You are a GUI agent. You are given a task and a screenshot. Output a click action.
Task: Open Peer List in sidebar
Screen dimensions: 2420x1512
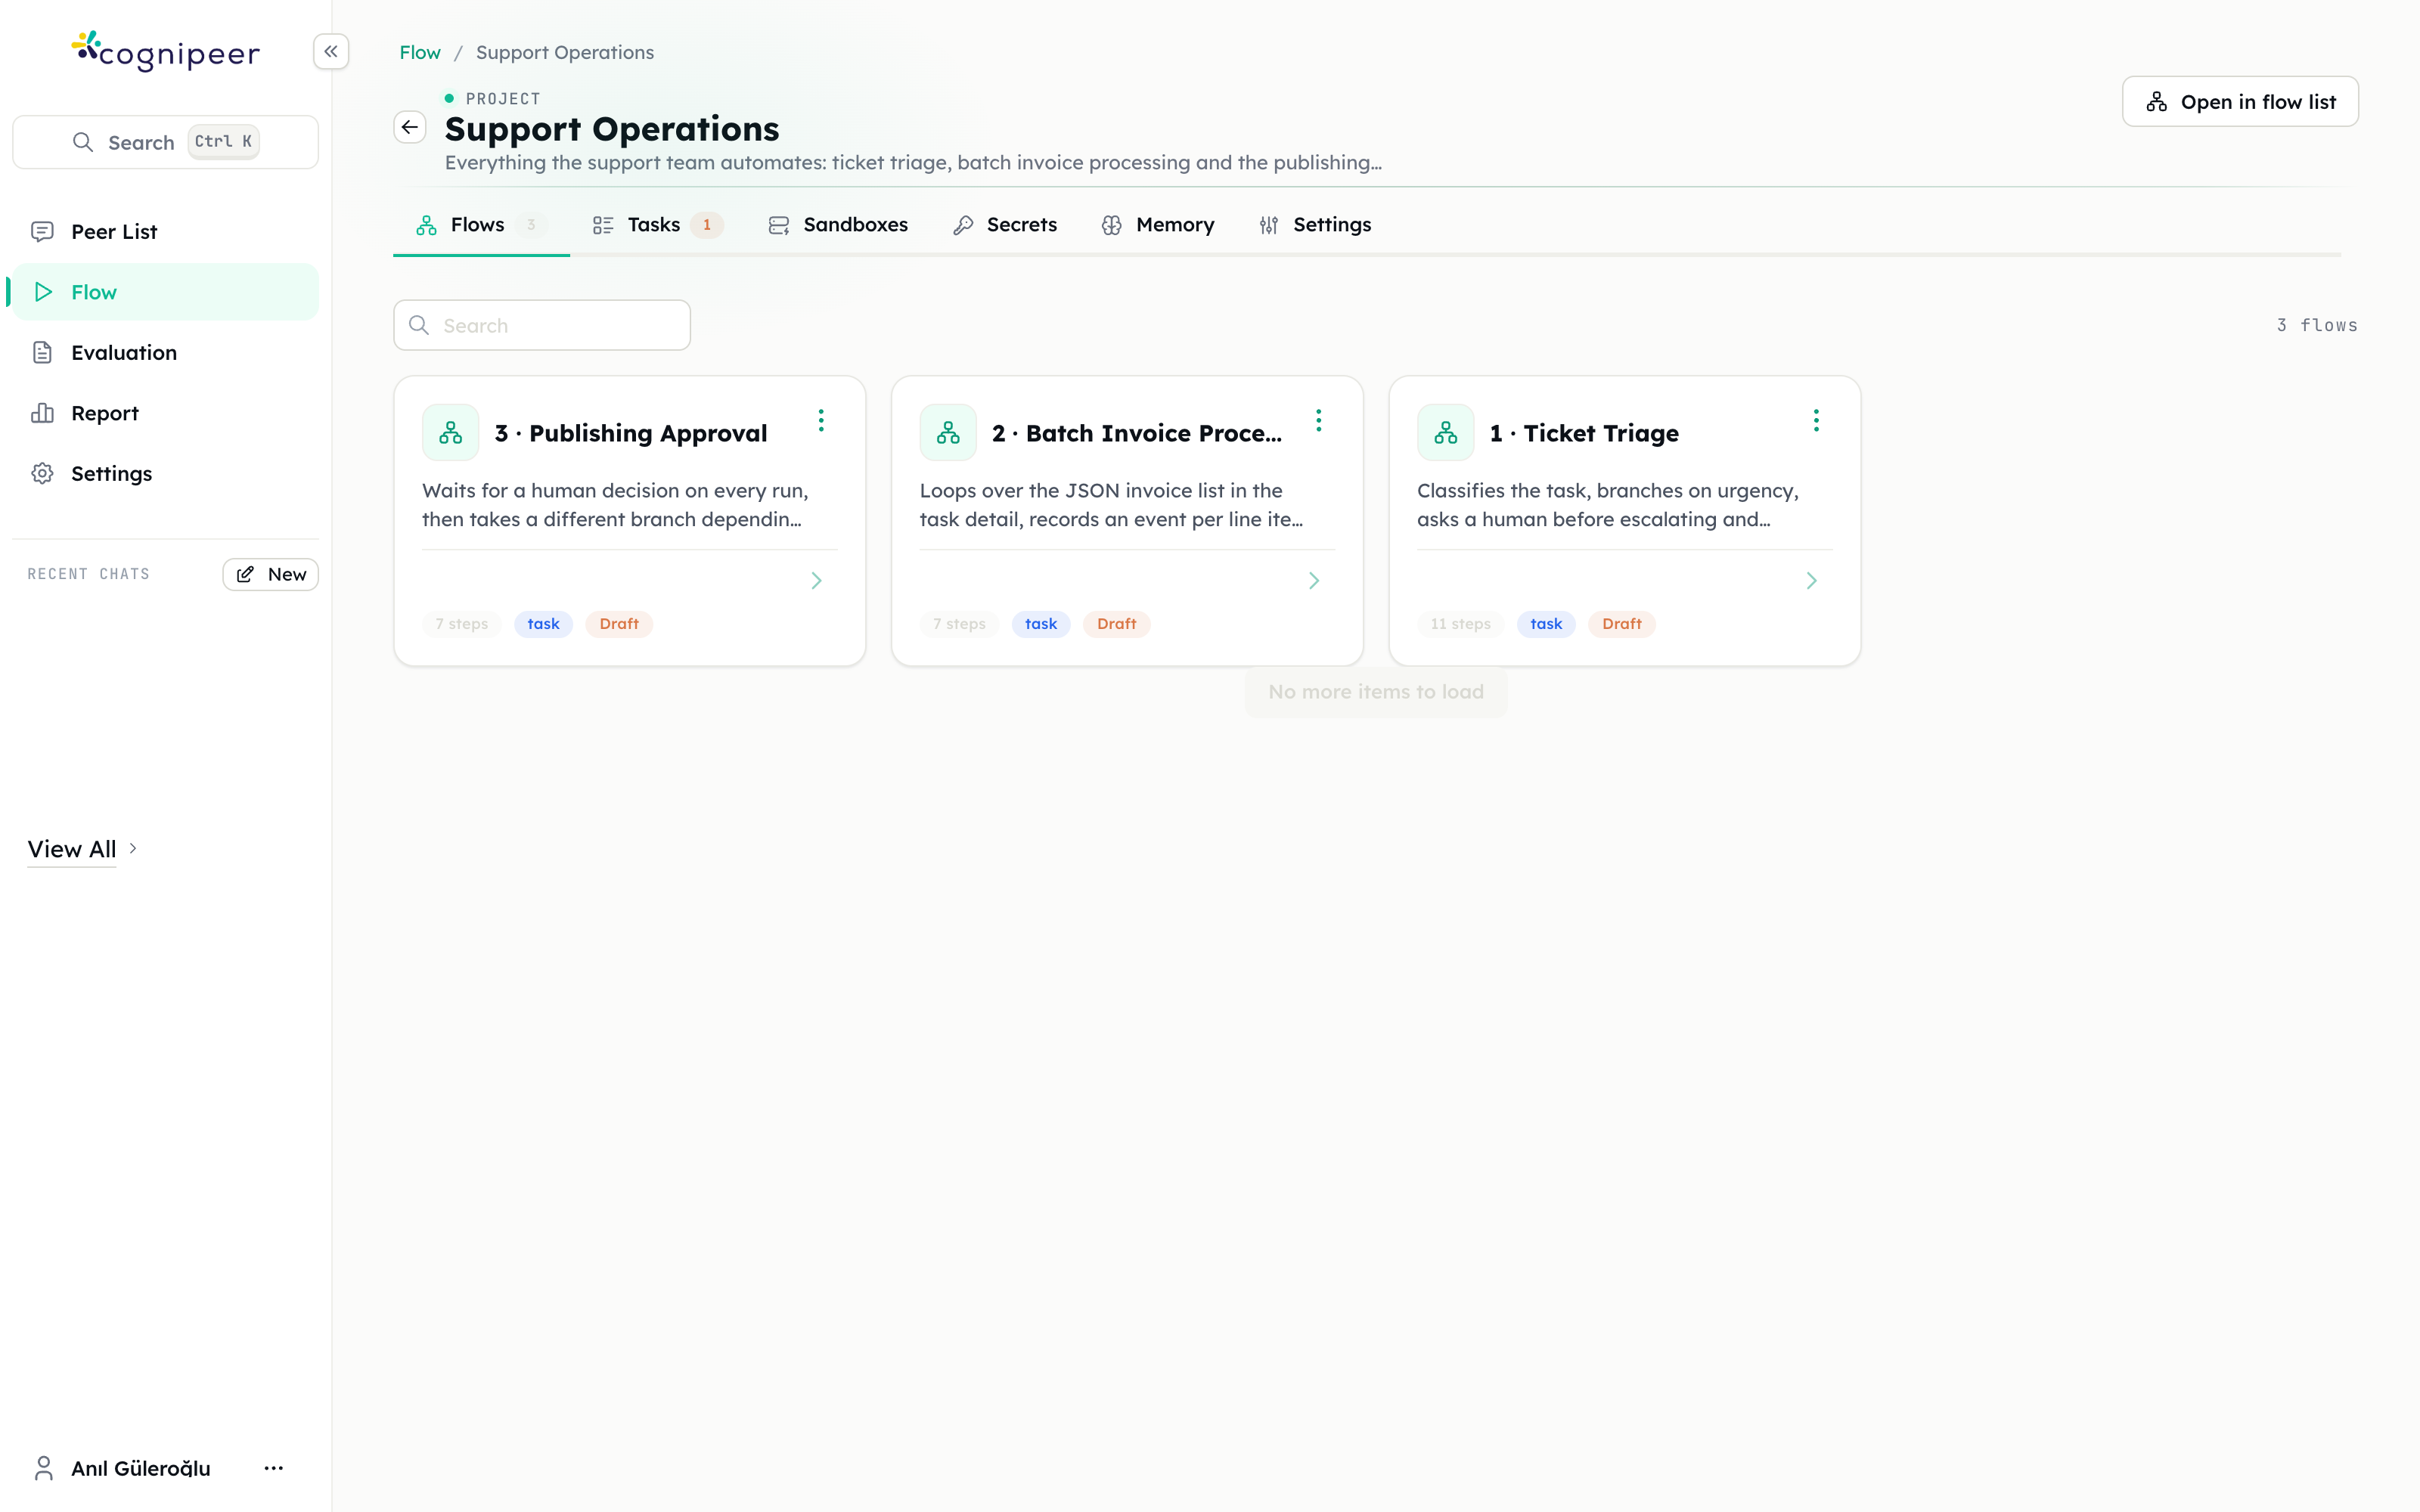(165, 232)
